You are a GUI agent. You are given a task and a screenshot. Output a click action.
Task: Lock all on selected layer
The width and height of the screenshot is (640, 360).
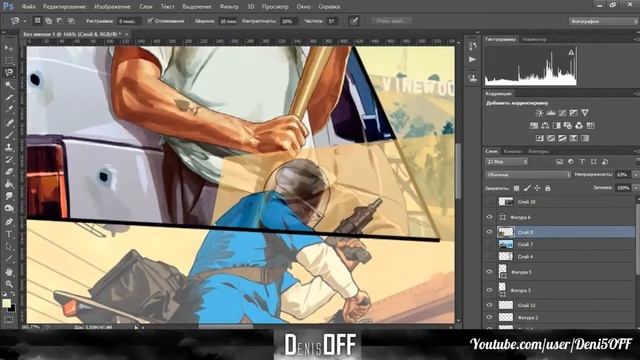(x=548, y=188)
